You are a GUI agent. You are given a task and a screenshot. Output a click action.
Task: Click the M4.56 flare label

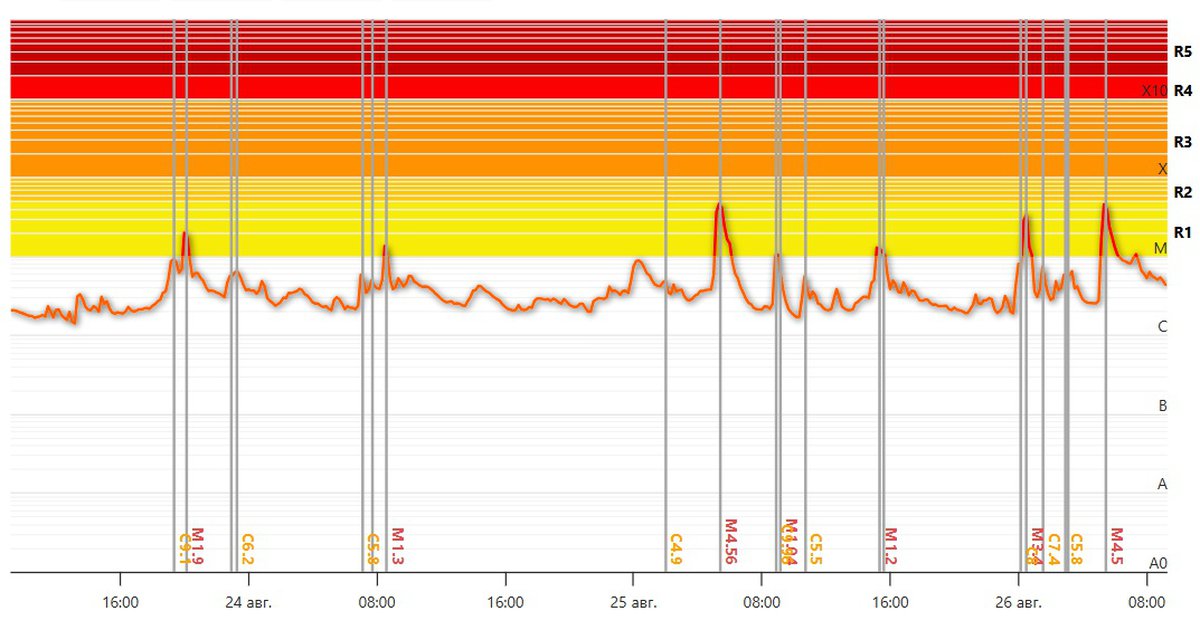(730, 543)
